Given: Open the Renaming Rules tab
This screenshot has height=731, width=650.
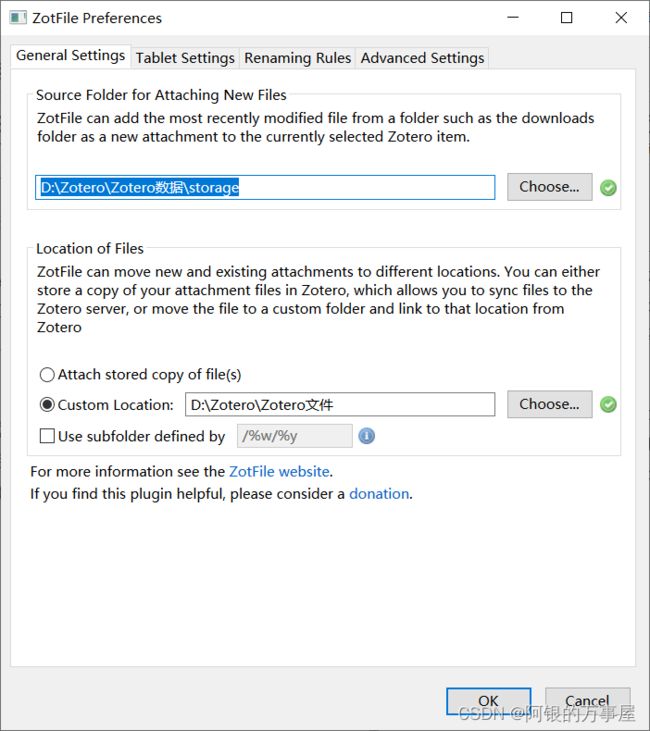Looking at the screenshot, I should (x=297, y=58).
